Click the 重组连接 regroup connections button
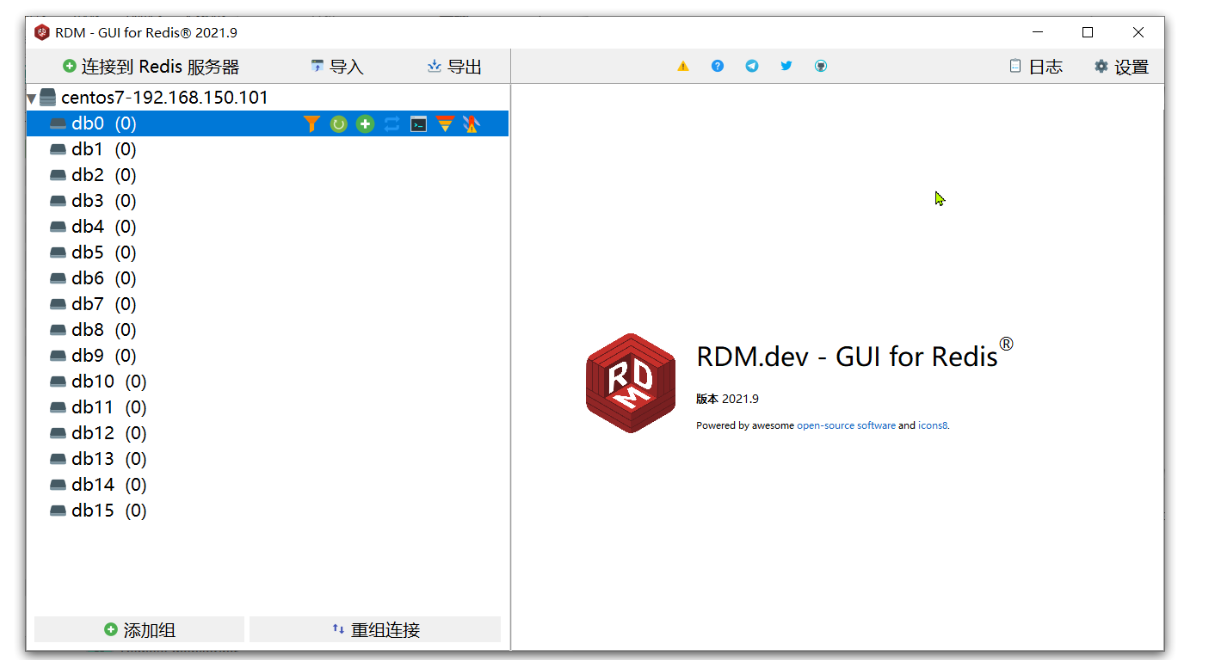Viewport: 1223px width, 660px height. (375, 630)
